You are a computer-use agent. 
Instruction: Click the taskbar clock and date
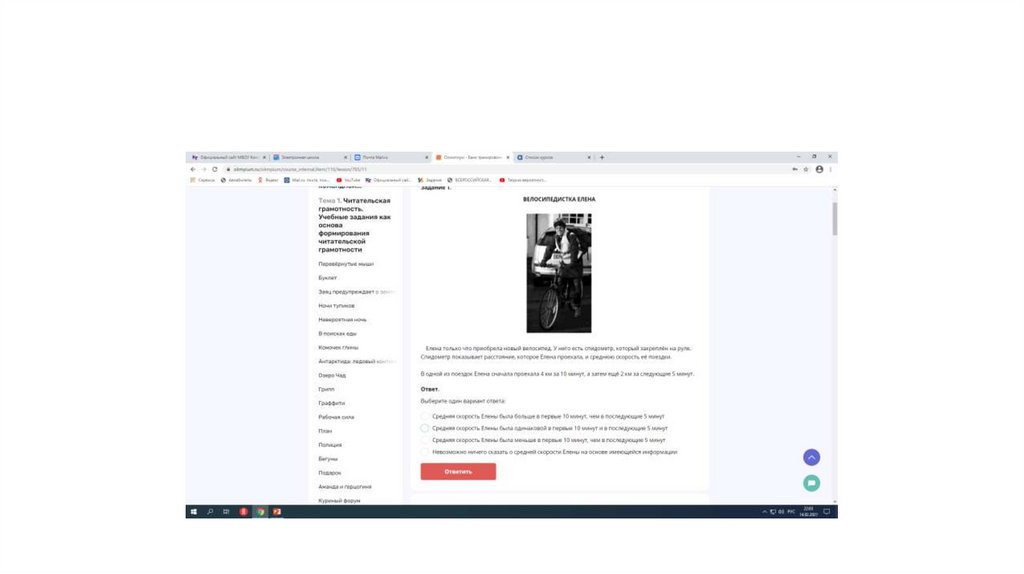coord(808,512)
